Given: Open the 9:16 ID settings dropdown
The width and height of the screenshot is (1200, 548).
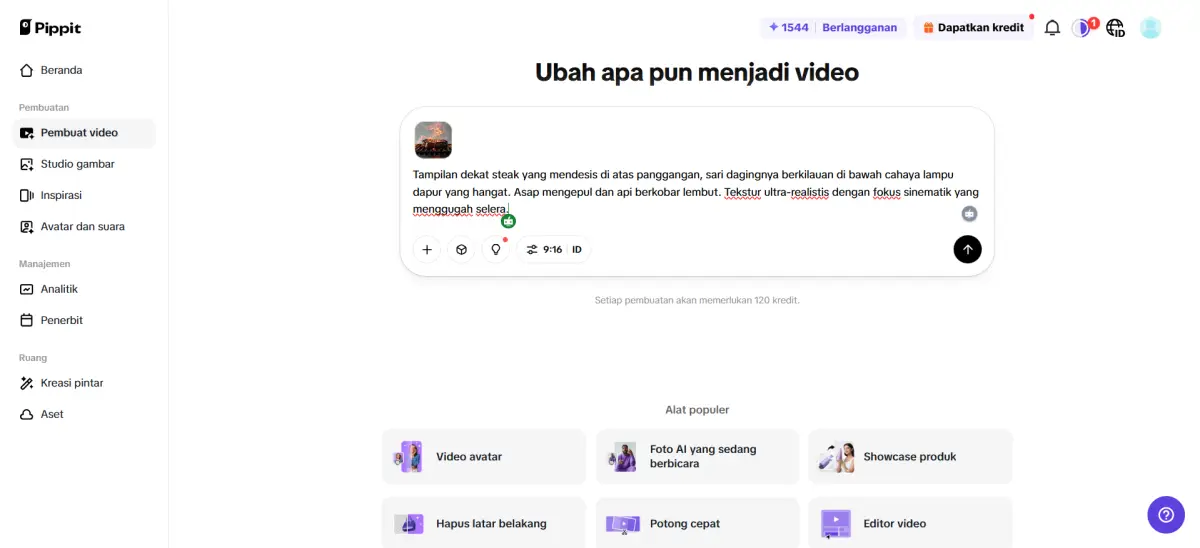Looking at the screenshot, I should tap(554, 249).
